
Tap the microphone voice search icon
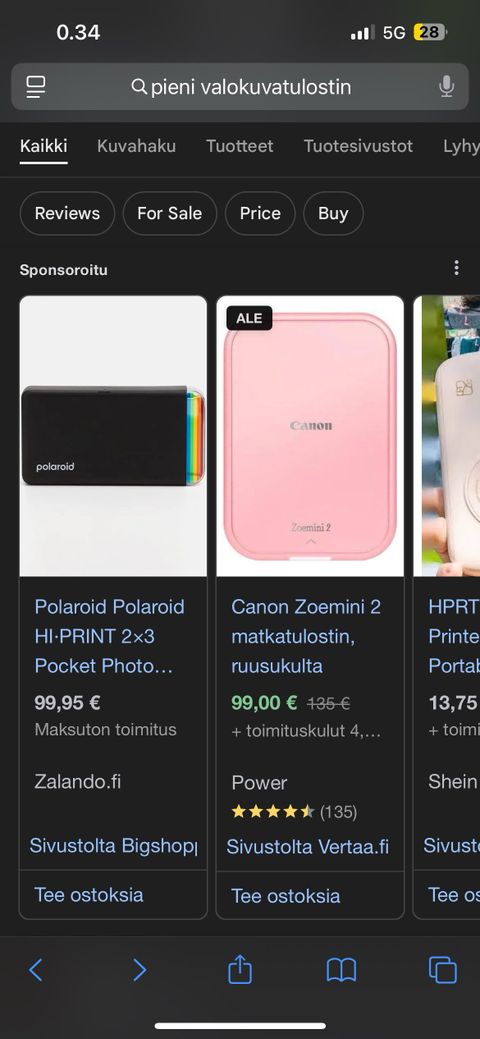click(447, 87)
